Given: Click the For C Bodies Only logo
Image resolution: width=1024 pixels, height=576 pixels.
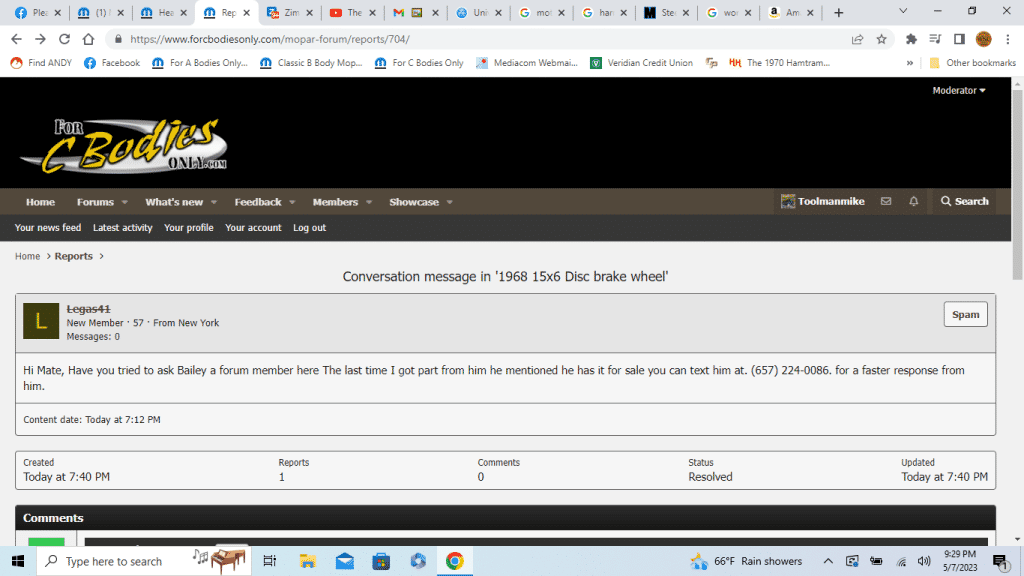Looking at the screenshot, I should (x=124, y=146).
